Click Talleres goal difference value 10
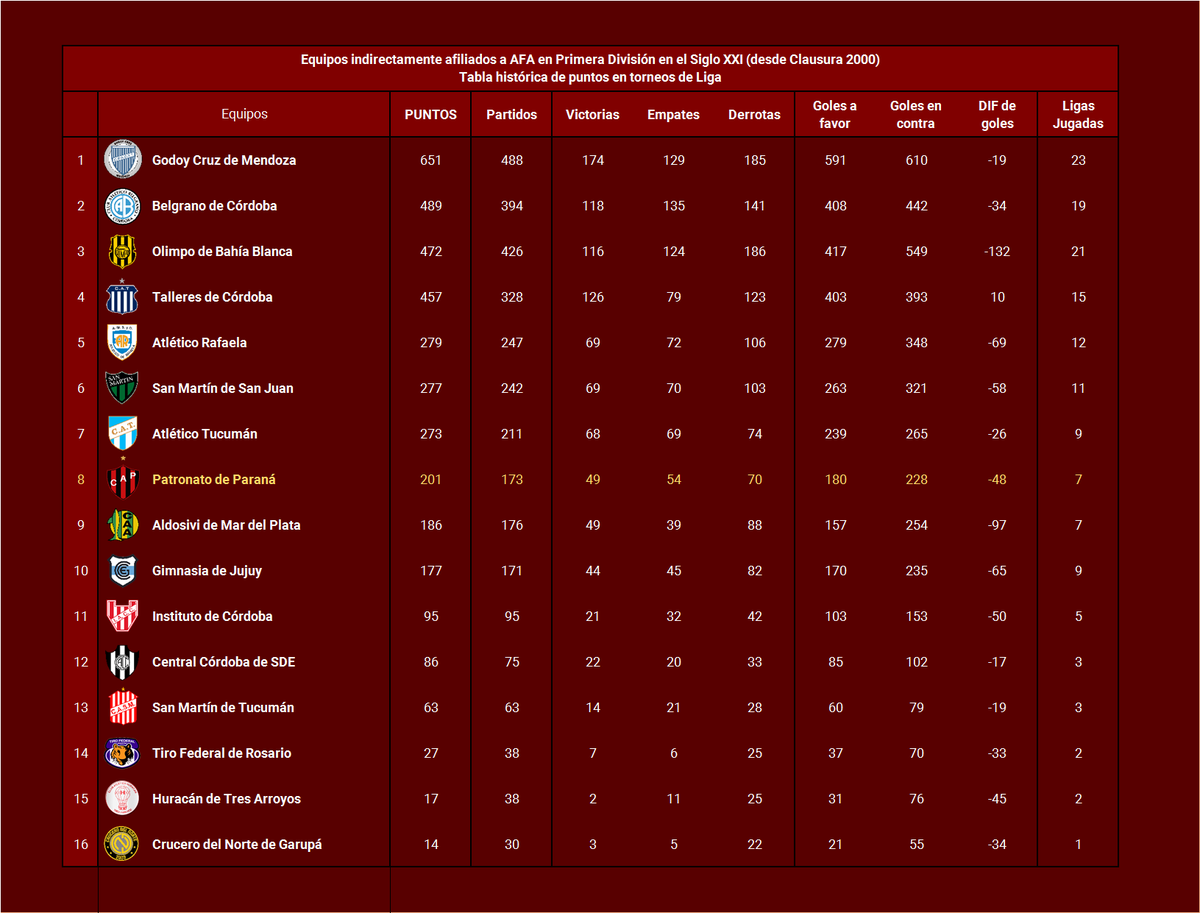This screenshot has height=913, width=1200. (x=997, y=297)
